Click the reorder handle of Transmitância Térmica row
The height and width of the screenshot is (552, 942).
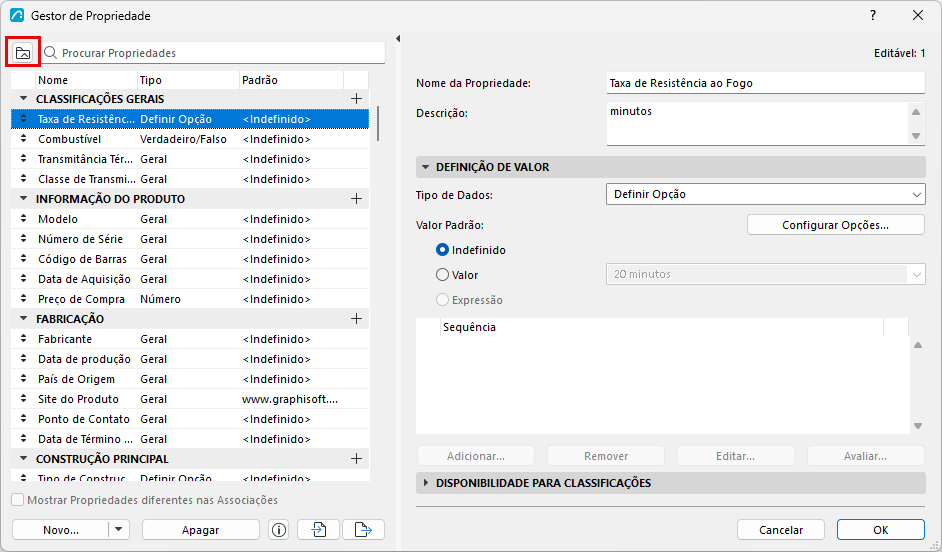[x=23, y=159]
